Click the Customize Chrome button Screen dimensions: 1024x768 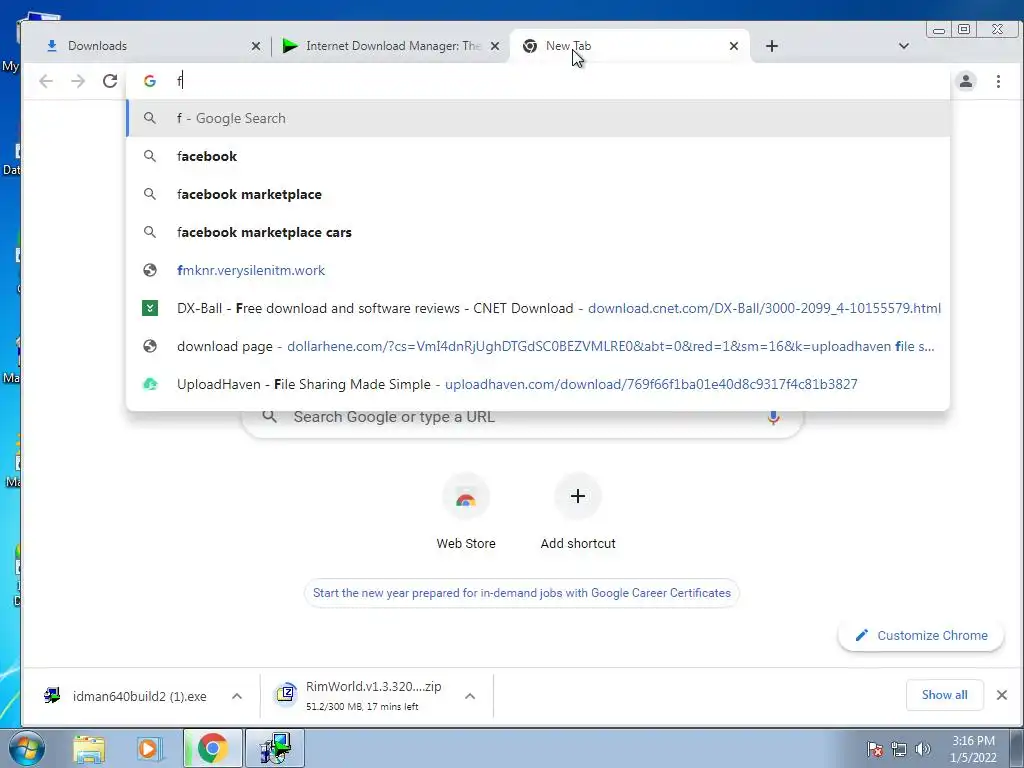921,635
